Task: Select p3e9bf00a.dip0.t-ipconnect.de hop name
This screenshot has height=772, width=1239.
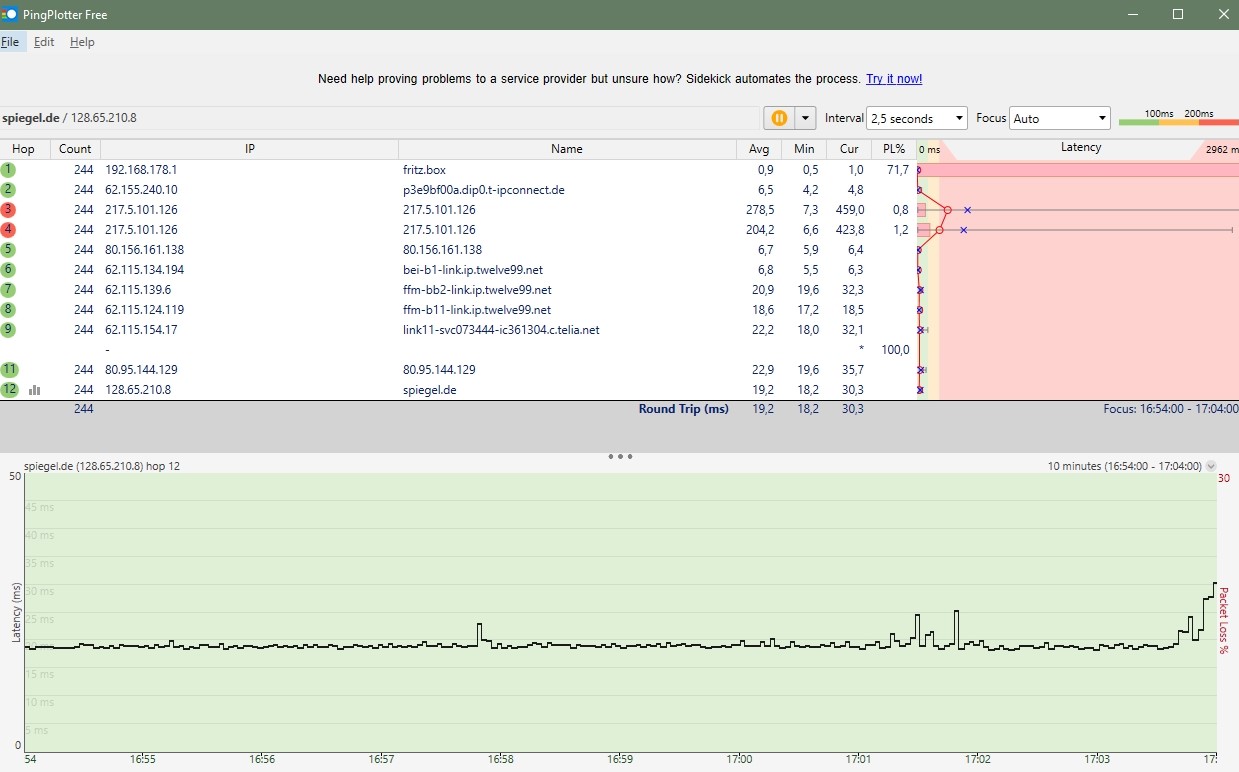Action: point(484,190)
